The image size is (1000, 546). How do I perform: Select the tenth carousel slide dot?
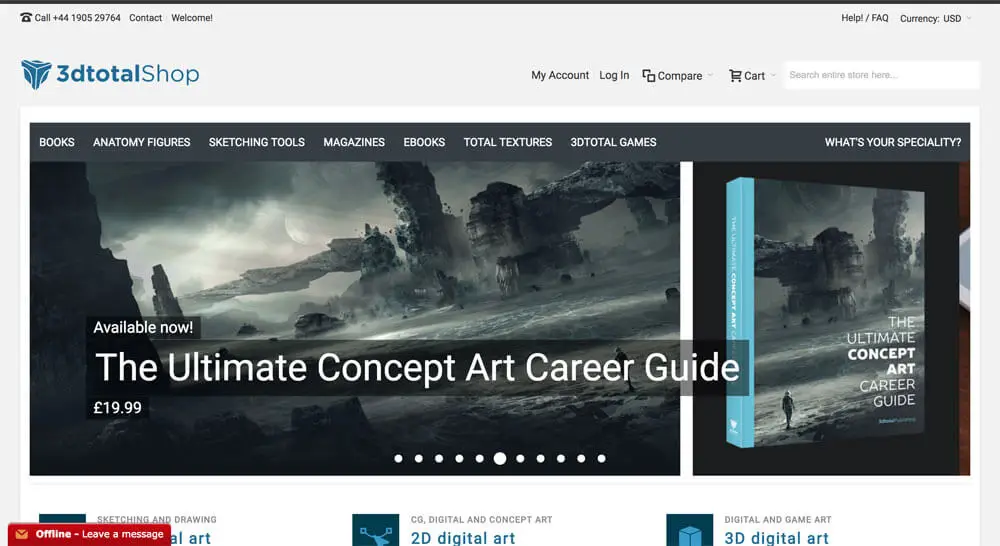[581, 459]
